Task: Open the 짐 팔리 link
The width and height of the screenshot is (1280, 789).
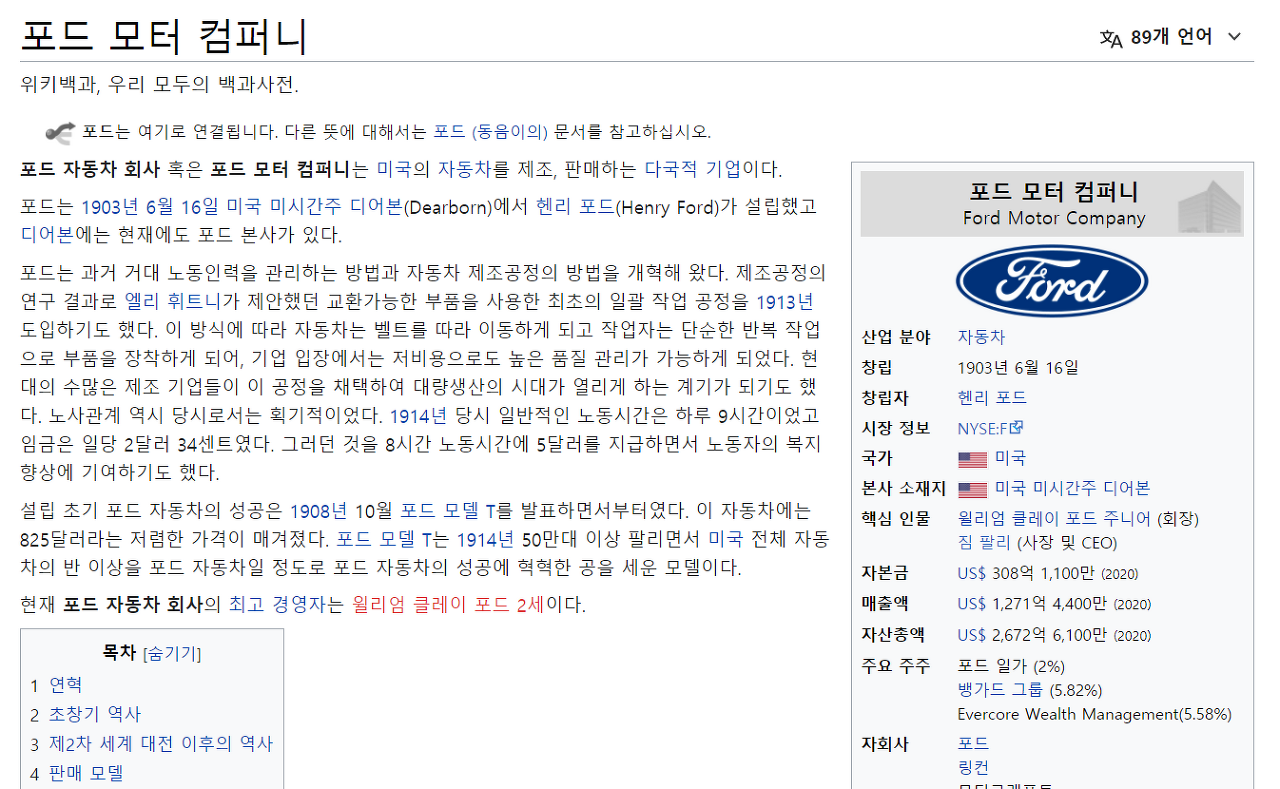Action: [985, 543]
